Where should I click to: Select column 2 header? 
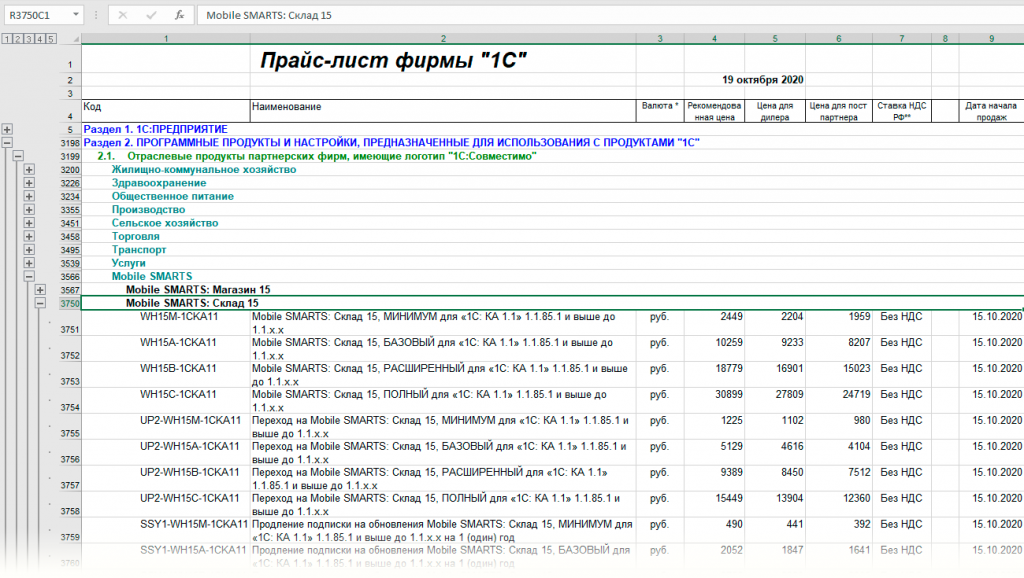[x=443, y=39]
